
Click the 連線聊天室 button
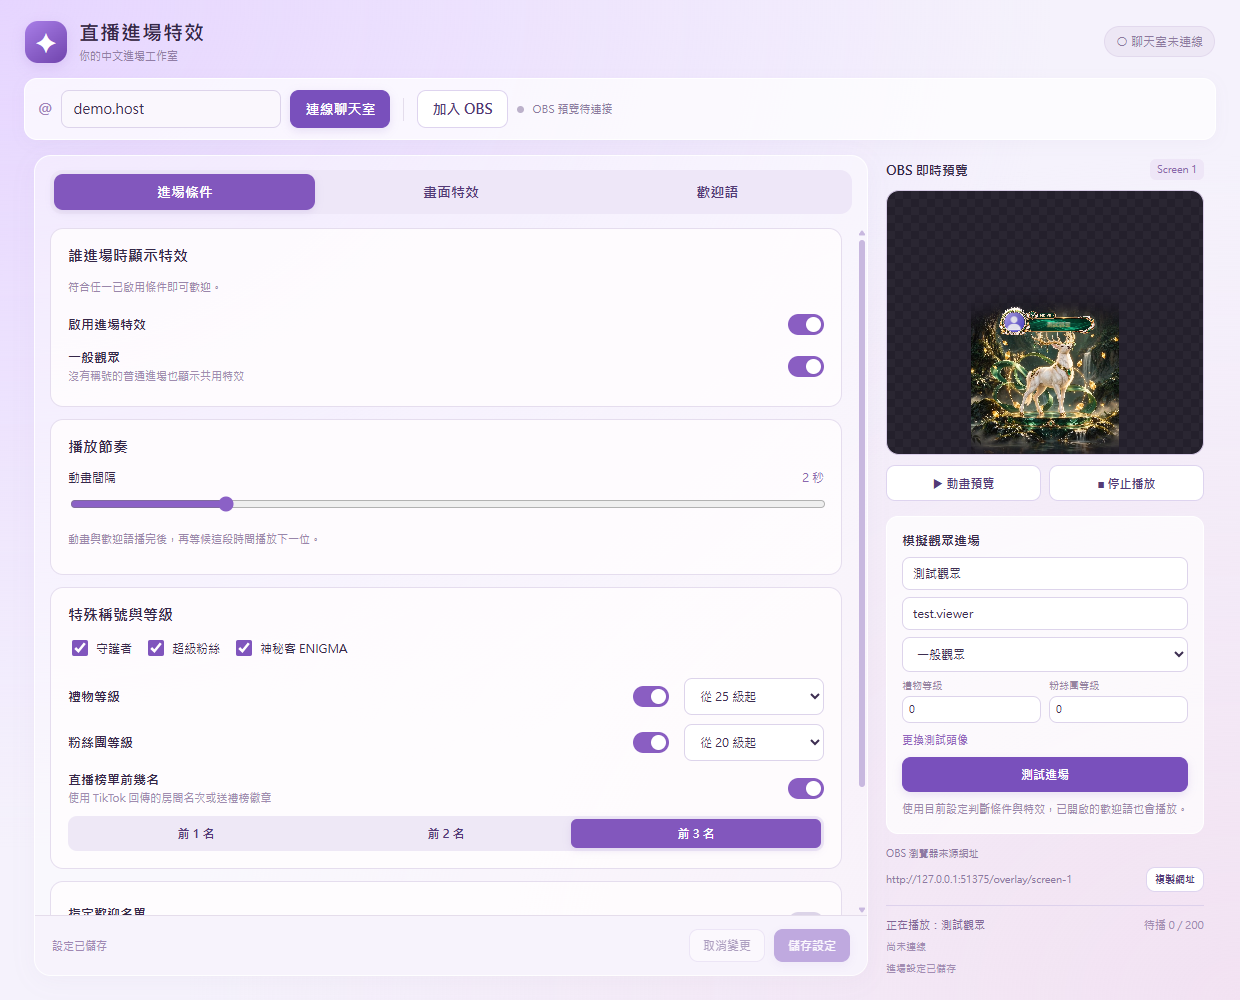(340, 109)
